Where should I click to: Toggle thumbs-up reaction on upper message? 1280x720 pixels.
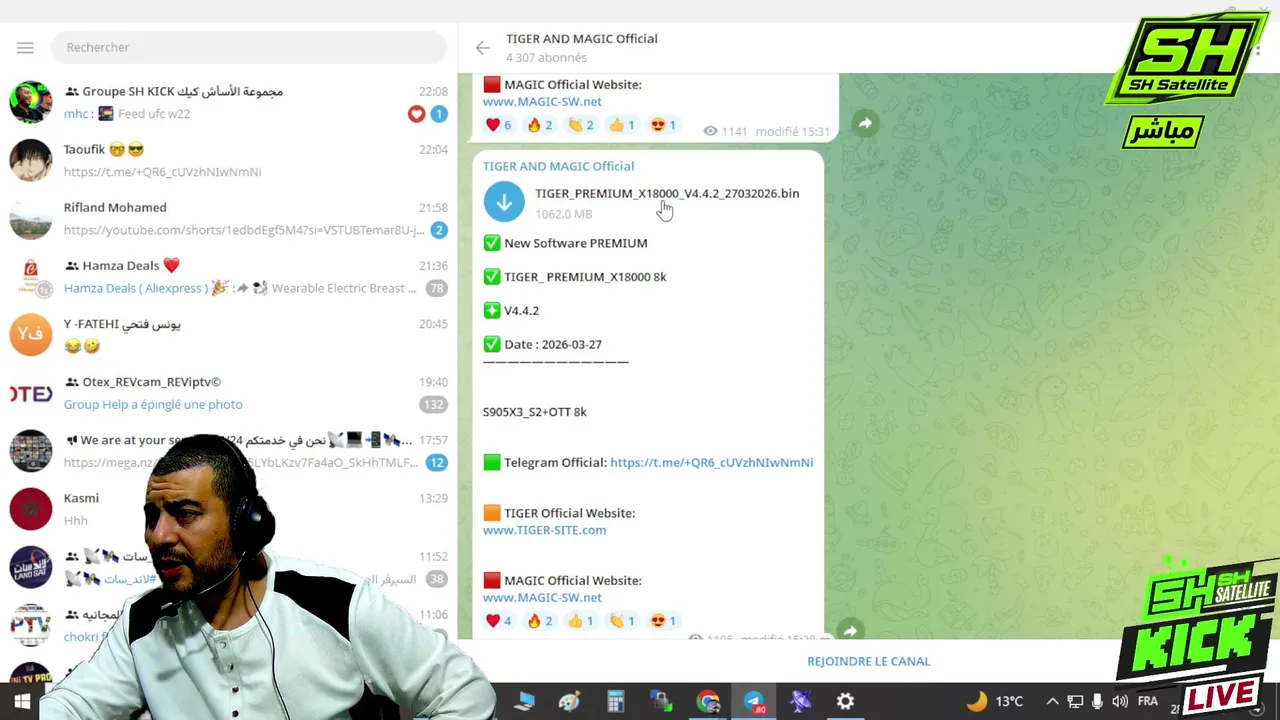(x=622, y=125)
